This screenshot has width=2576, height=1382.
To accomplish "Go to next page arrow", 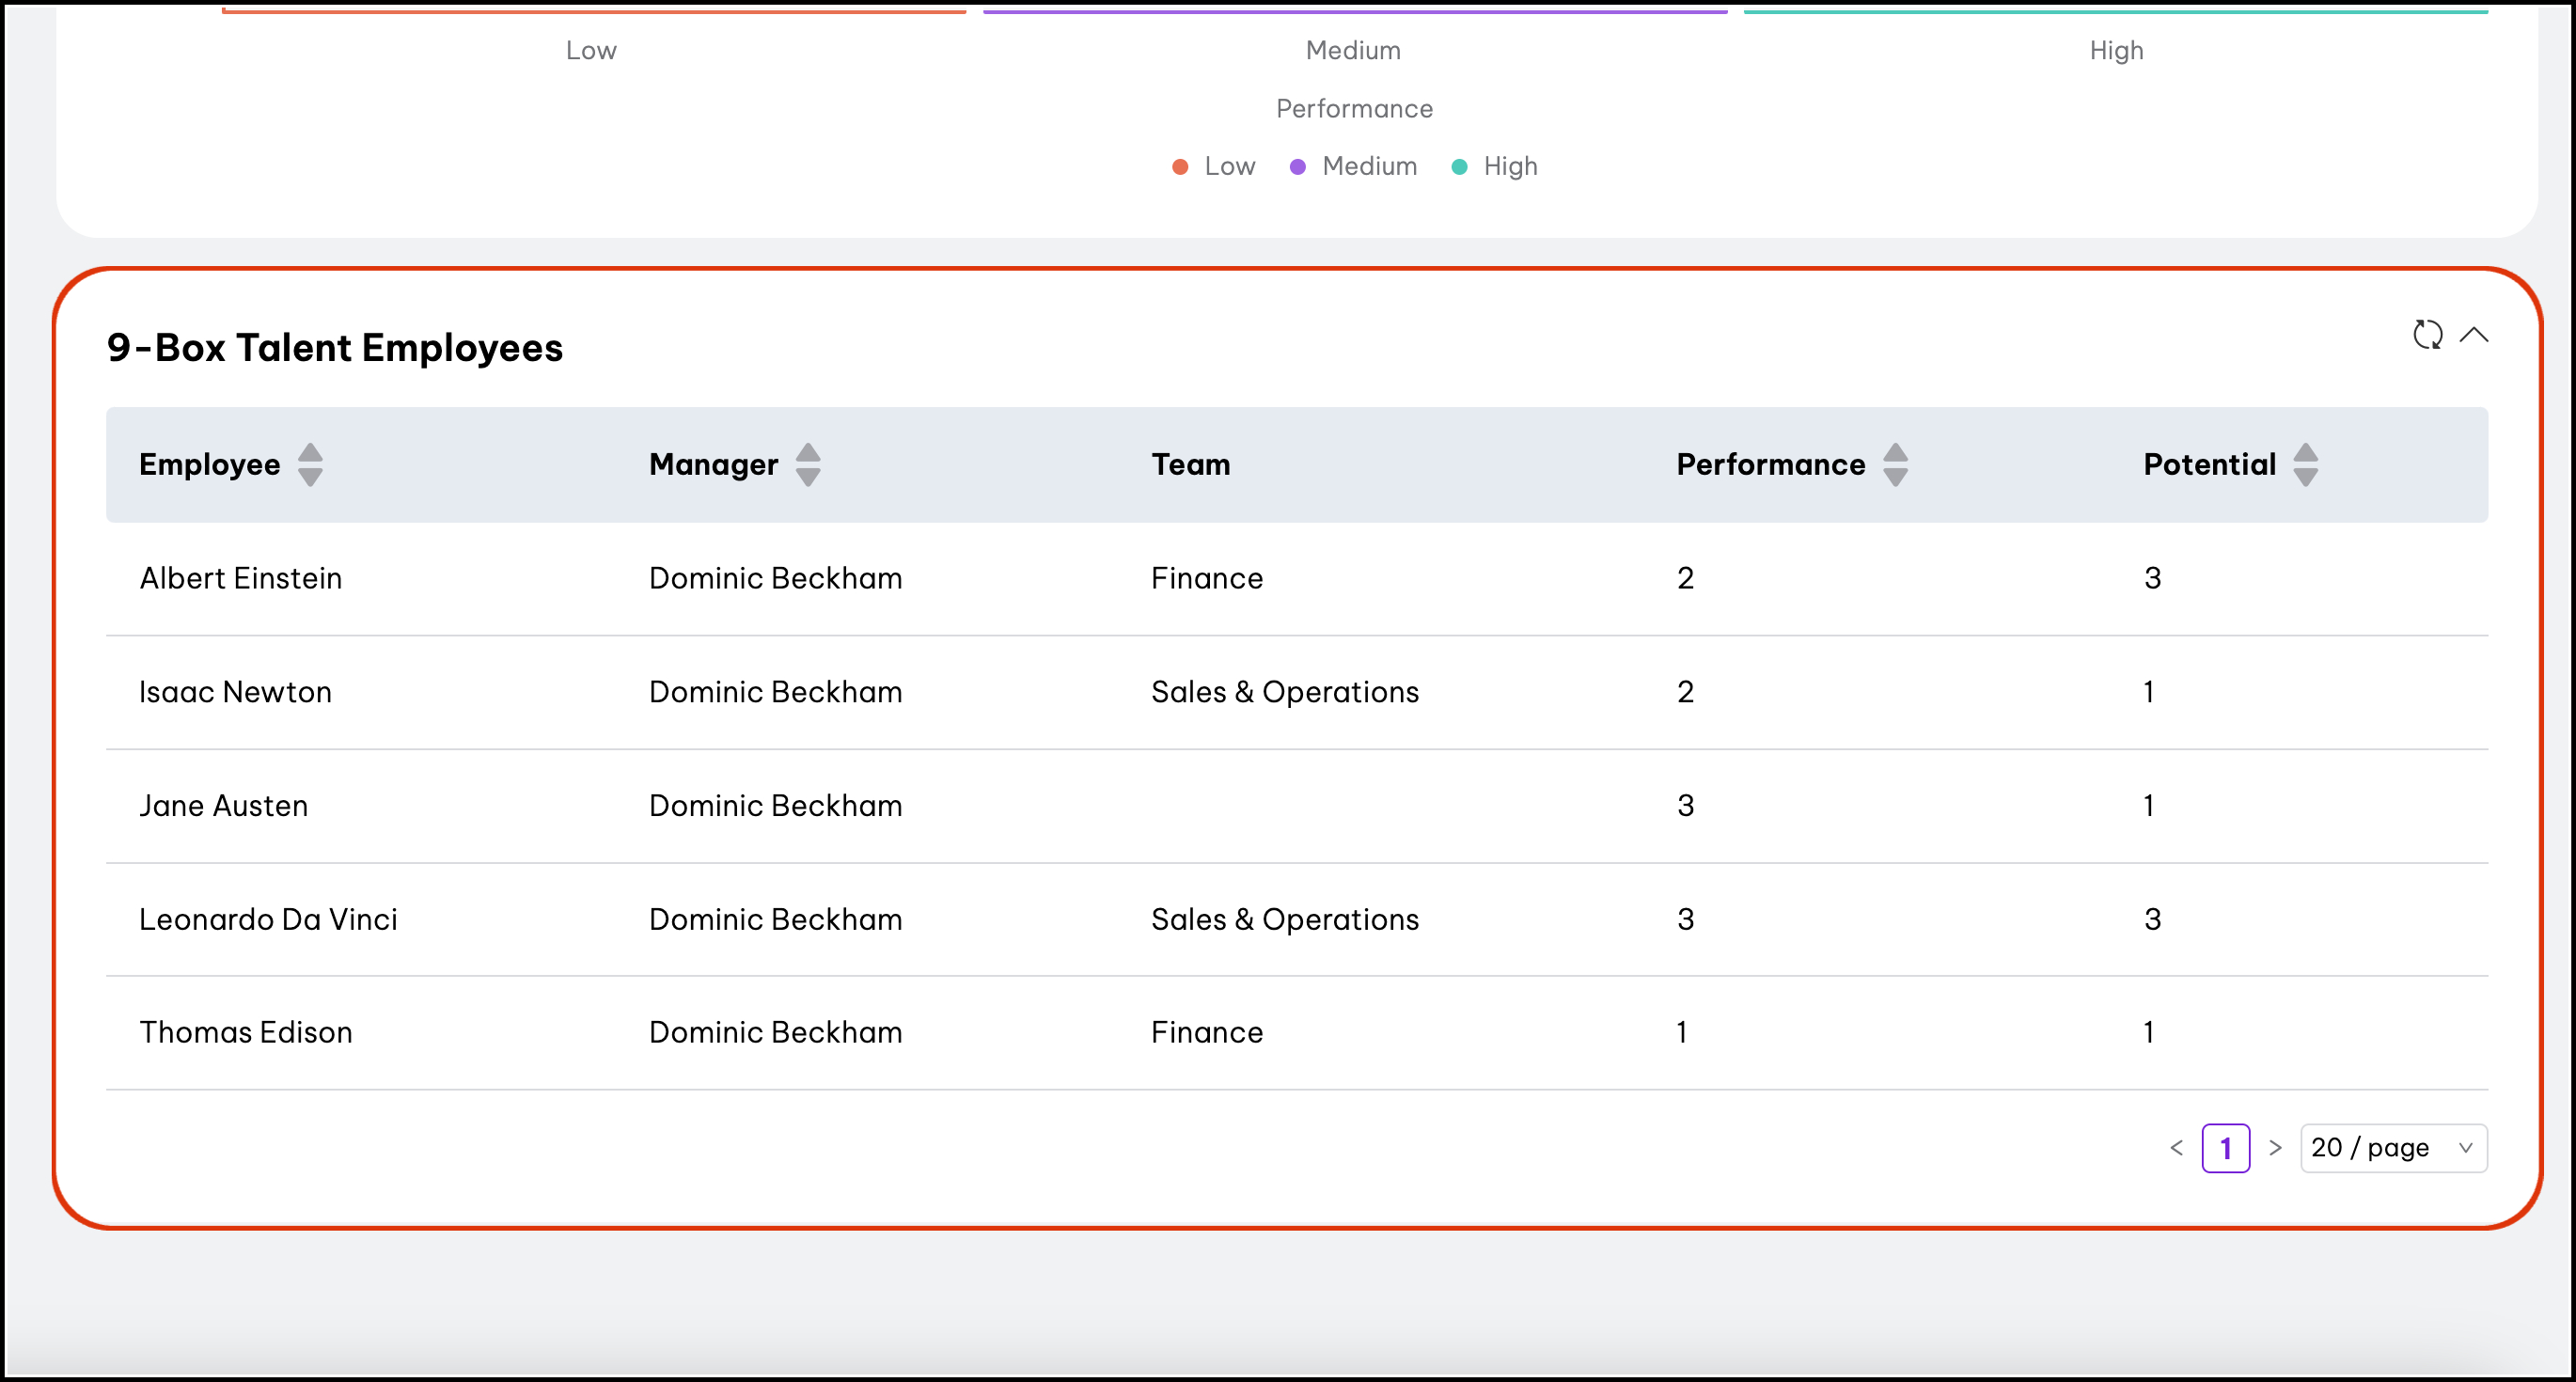I will tap(2275, 1148).
